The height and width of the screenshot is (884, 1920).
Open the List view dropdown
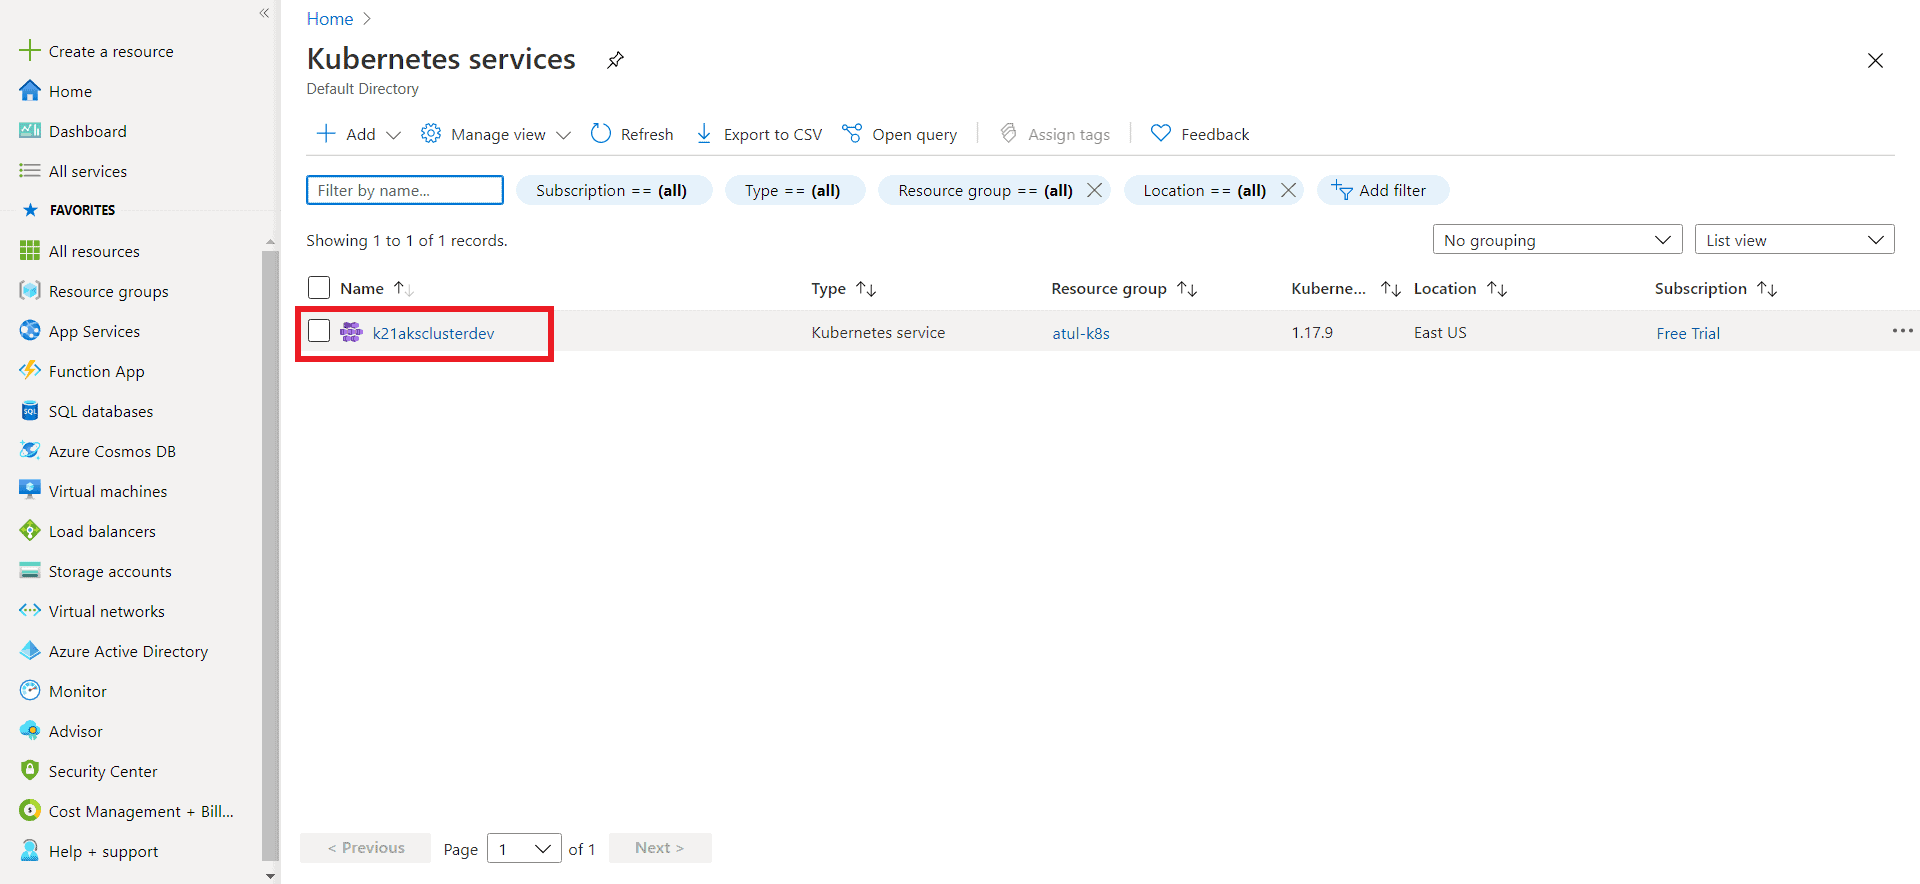pos(1794,240)
